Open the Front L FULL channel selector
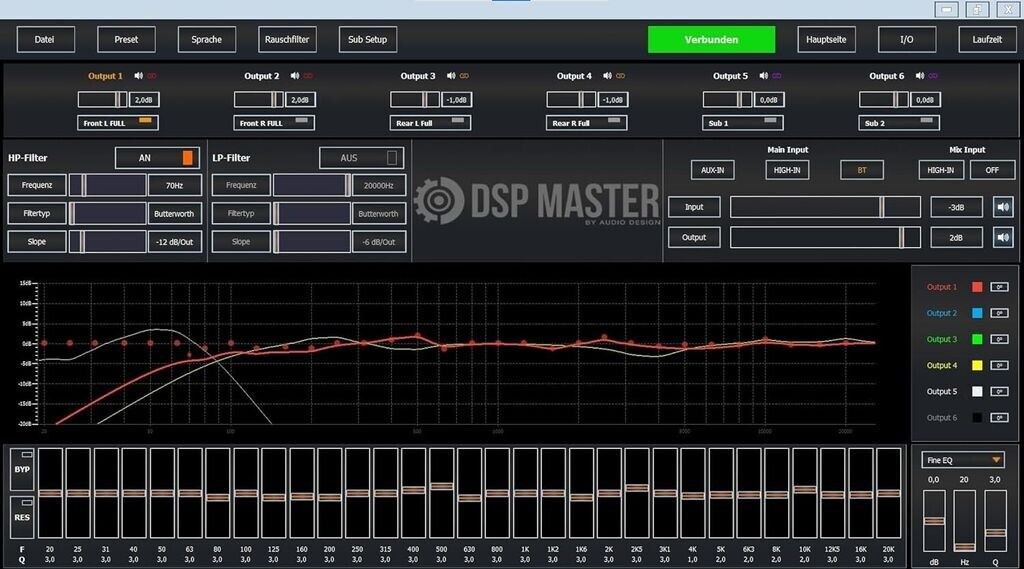Viewport: 1024px width, 569px height. pos(118,123)
